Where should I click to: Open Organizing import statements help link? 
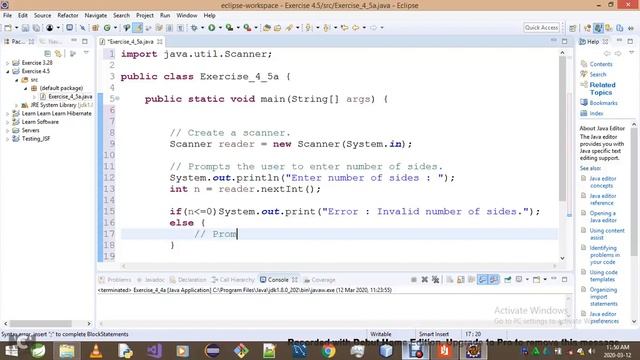pyautogui.click(x=603, y=297)
